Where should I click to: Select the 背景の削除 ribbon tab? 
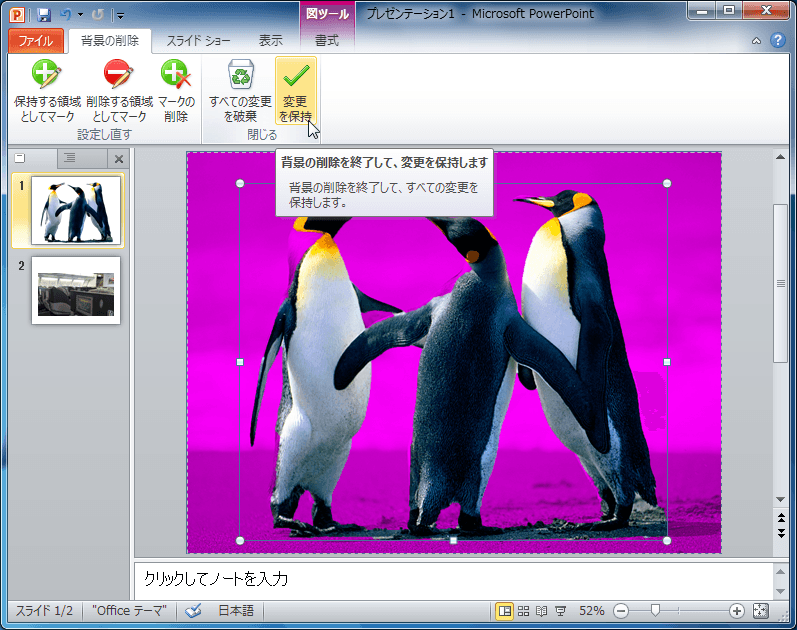[x=110, y=41]
